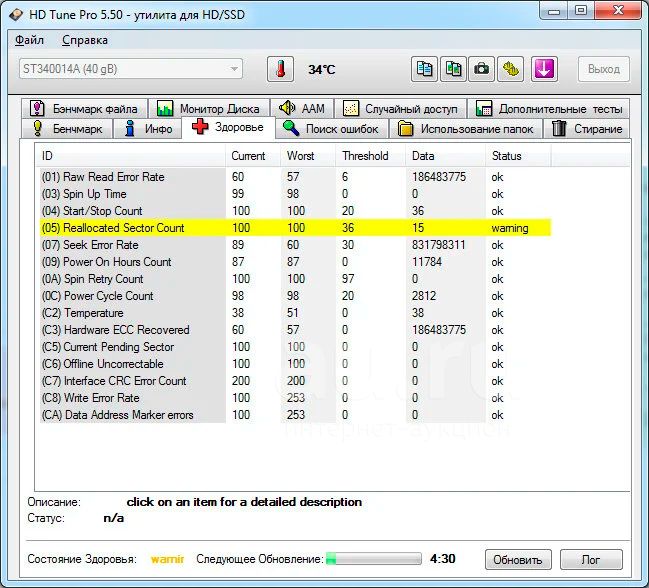Viewport: 649px width, 588px height.
Task: Open the Справка menu
Action: pyautogui.click(x=85, y=40)
